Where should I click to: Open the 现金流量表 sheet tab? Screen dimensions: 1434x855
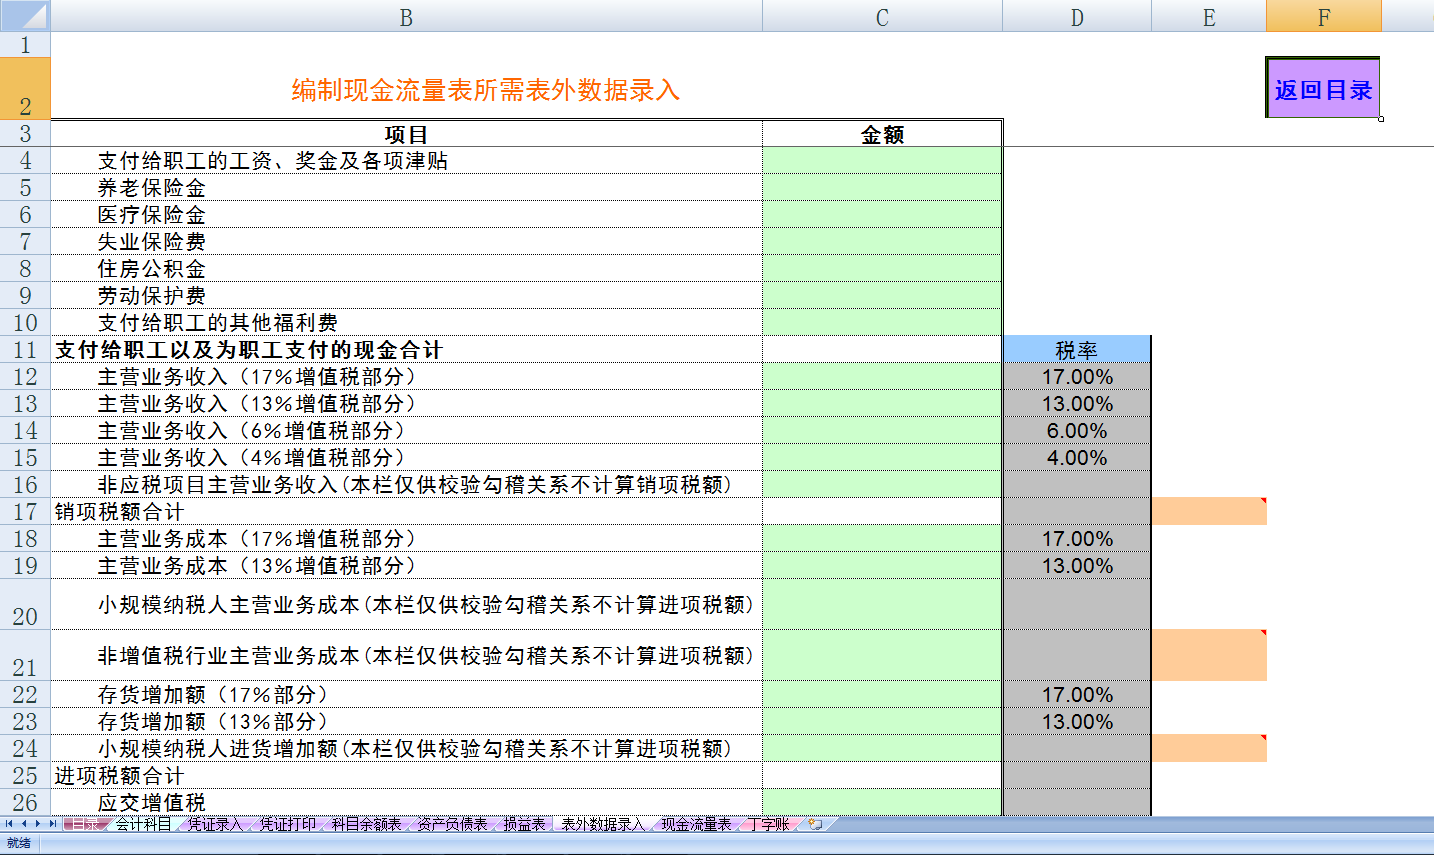pyautogui.click(x=696, y=824)
